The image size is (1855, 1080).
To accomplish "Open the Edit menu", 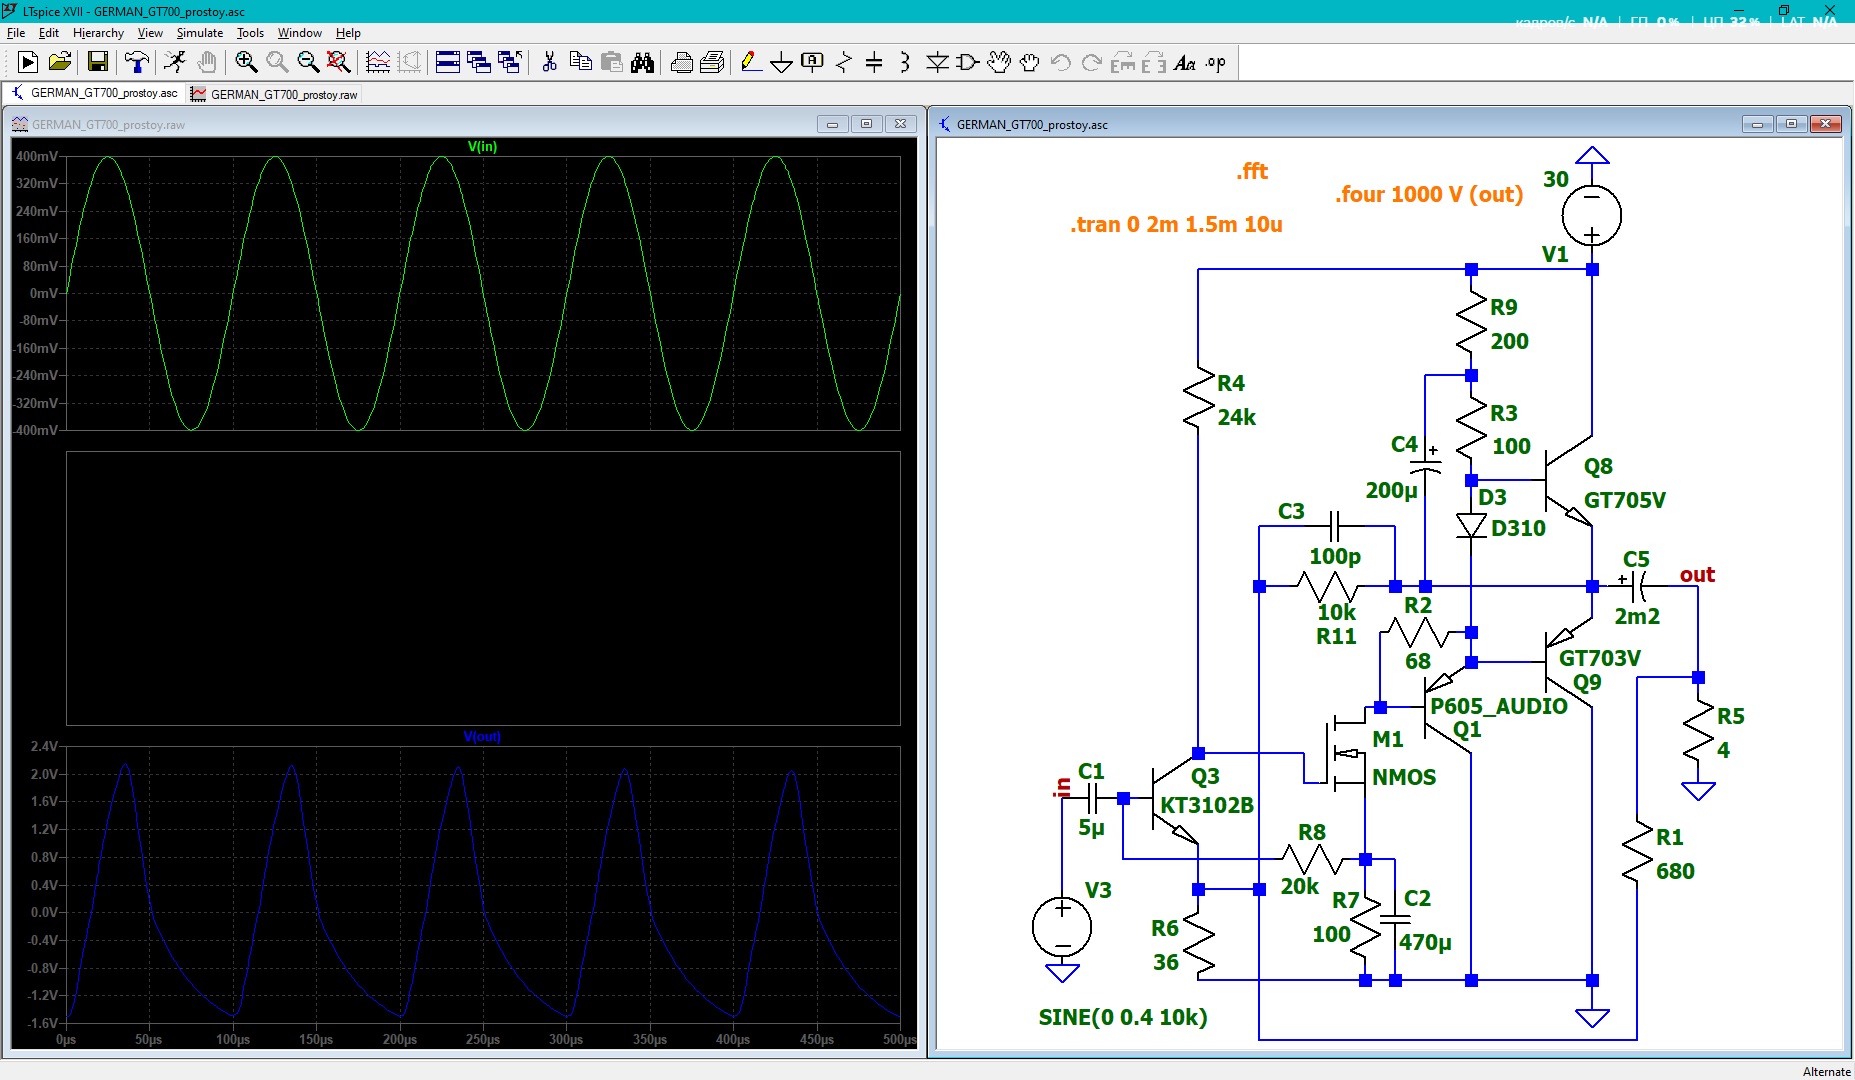I will [49, 33].
